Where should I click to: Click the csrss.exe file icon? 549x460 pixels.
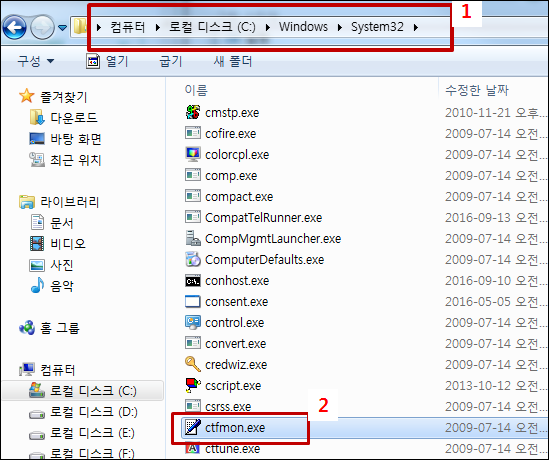tap(193, 406)
